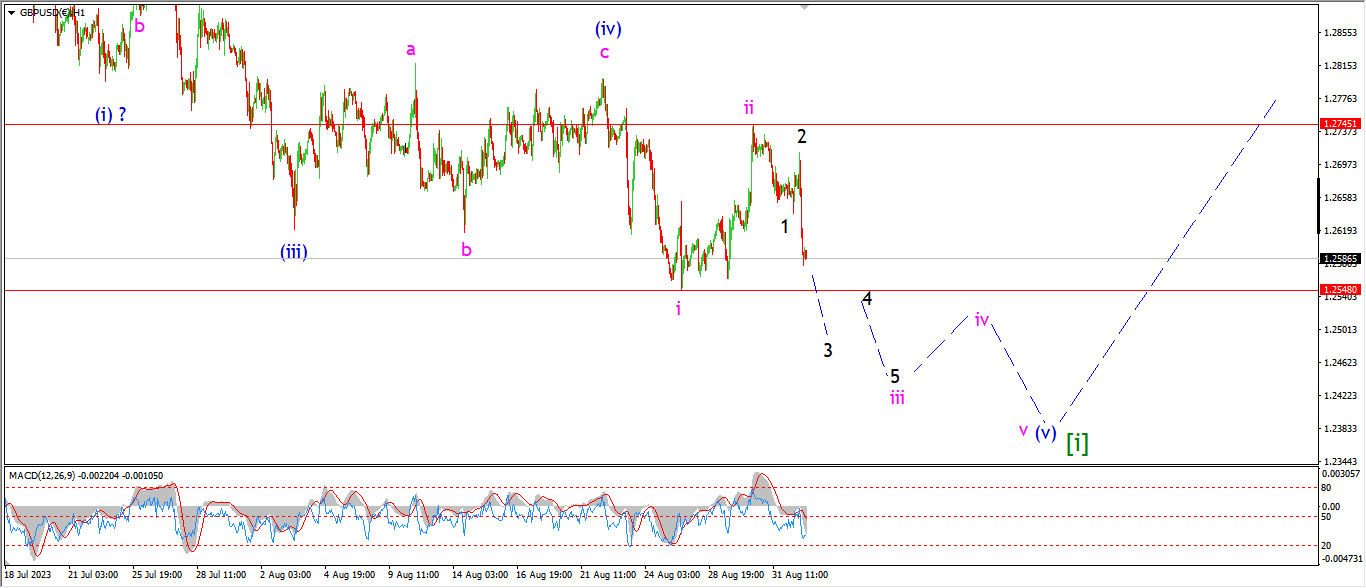
Task: Select the black 3 wave label
Action: click(x=828, y=350)
